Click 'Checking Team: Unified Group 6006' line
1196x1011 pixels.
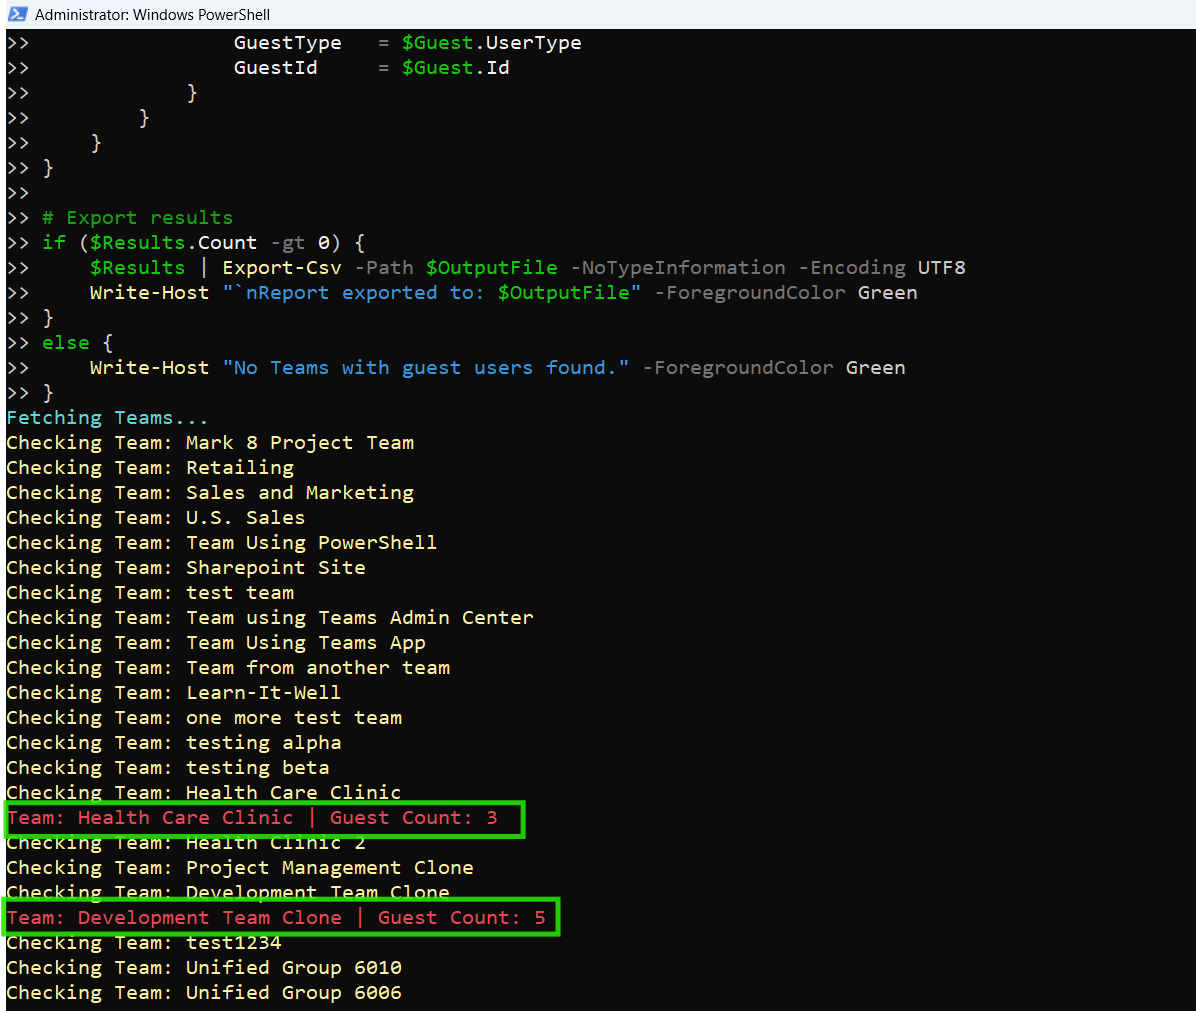coord(204,993)
